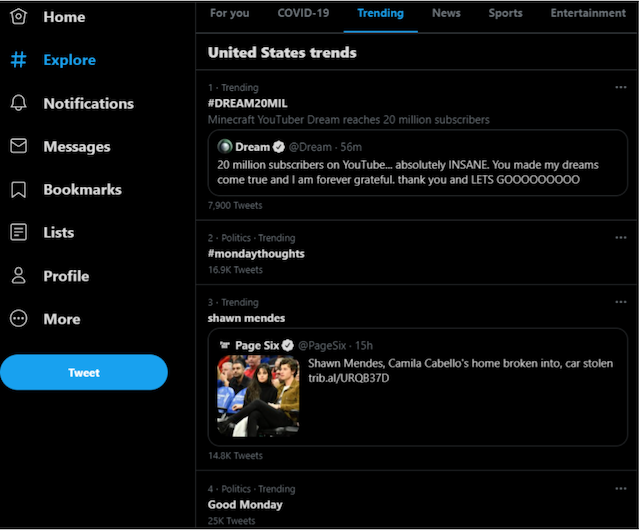
Task: Open the trib.al/URQB37D link
Action: tap(349, 378)
